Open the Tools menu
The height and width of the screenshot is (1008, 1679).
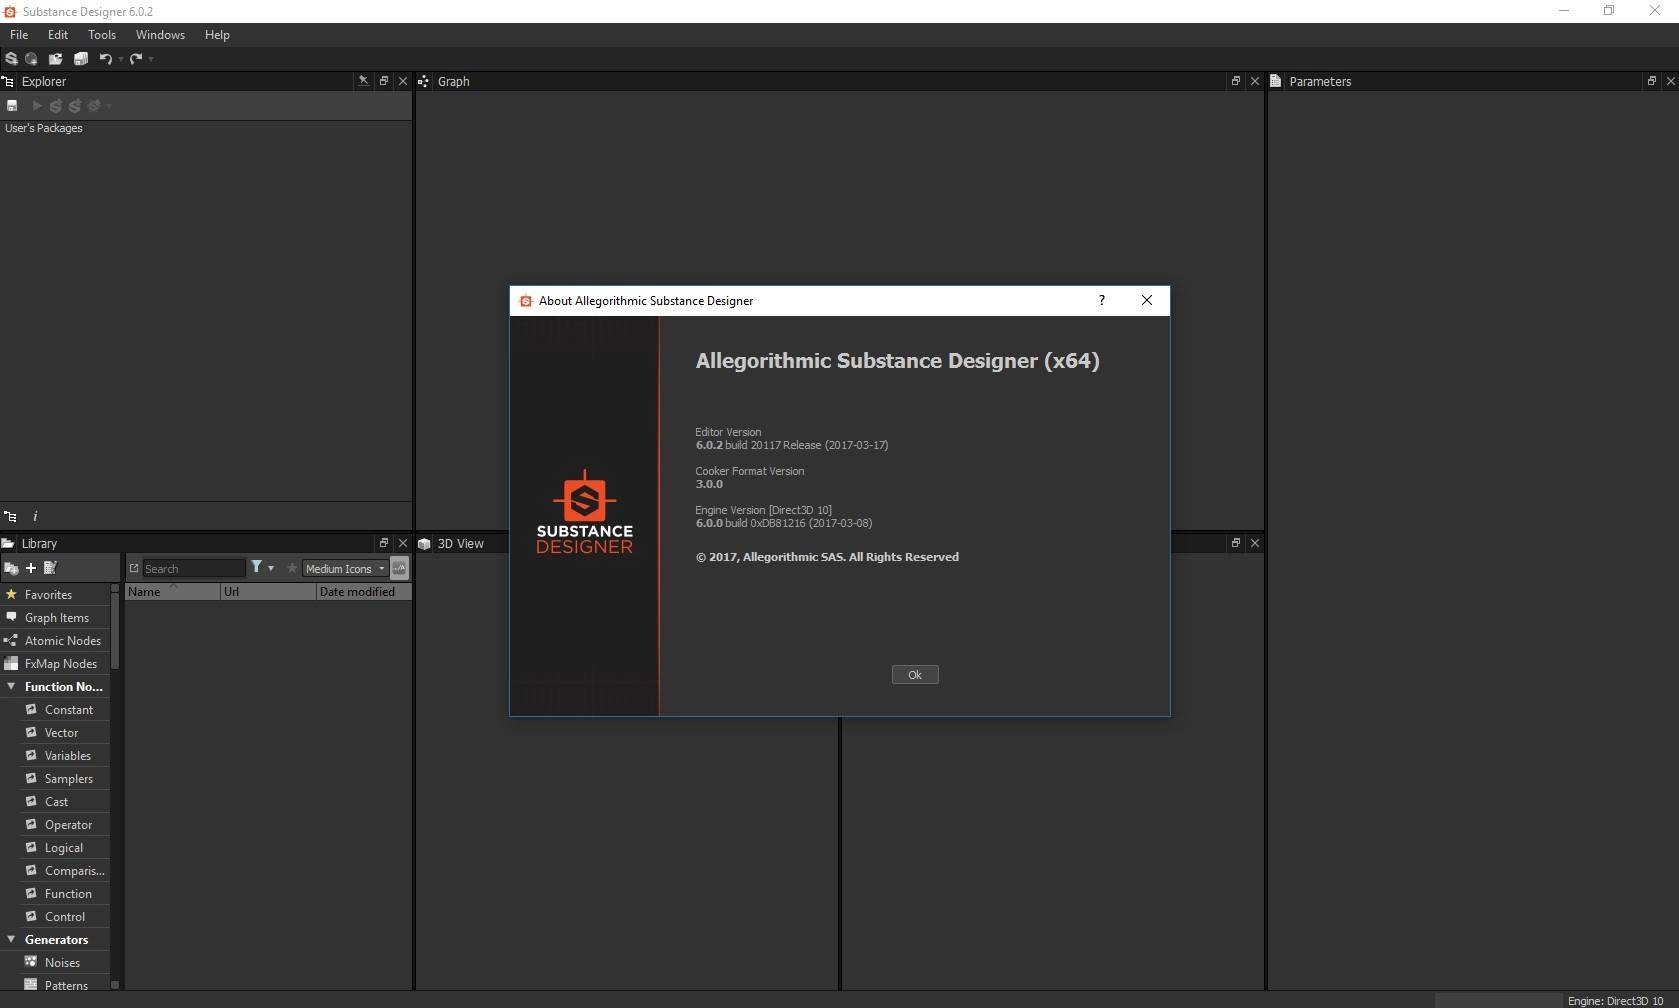[102, 34]
